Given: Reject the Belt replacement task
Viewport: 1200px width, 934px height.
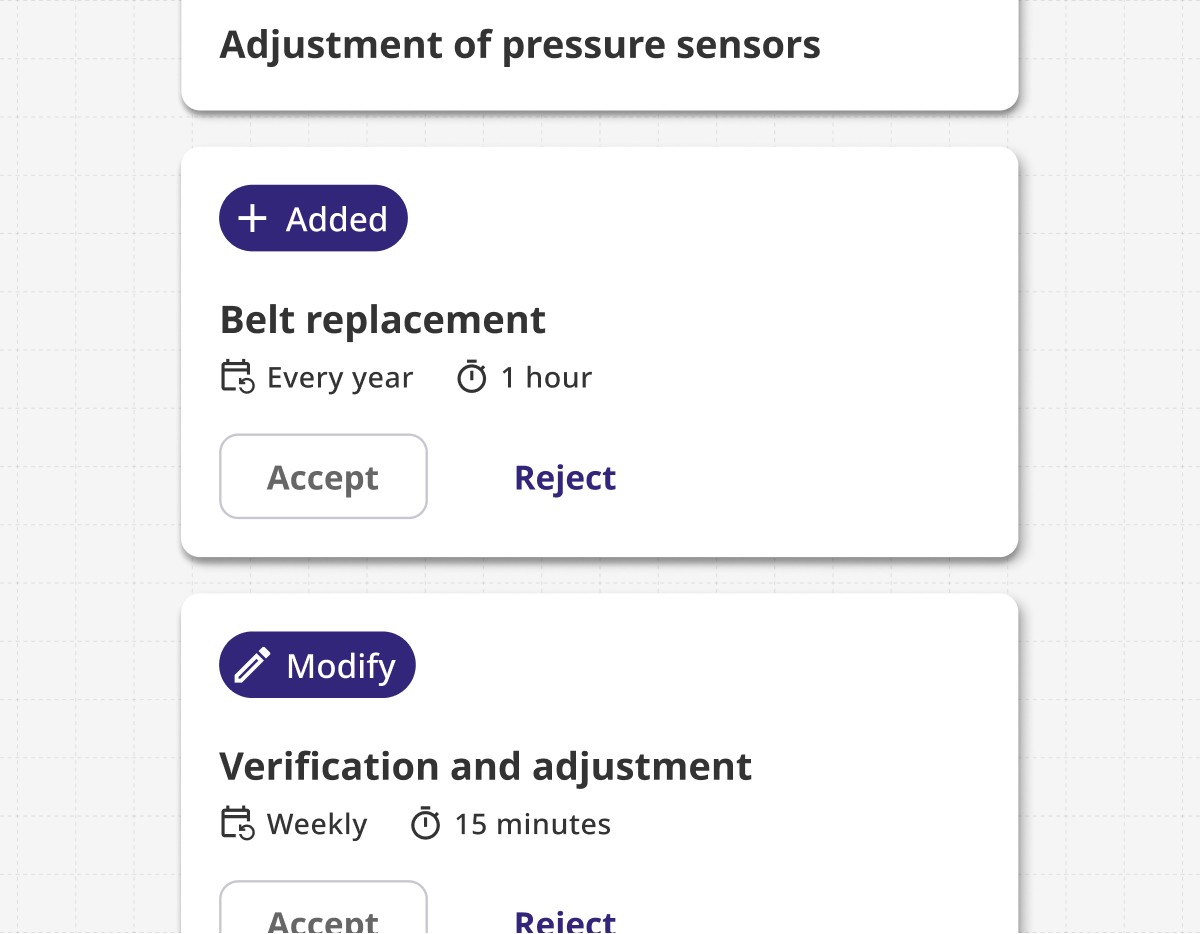Looking at the screenshot, I should 565,477.
